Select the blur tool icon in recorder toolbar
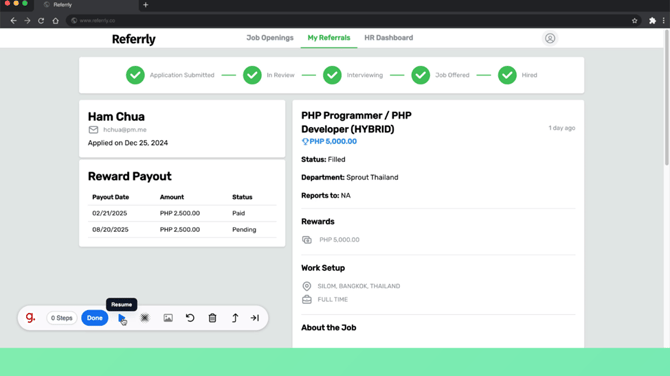Image resolution: width=670 pixels, height=376 pixels. click(145, 318)
